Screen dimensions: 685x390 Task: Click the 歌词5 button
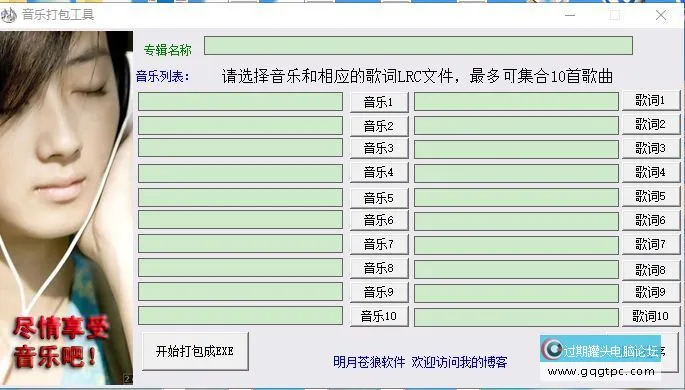pos(651,197)
